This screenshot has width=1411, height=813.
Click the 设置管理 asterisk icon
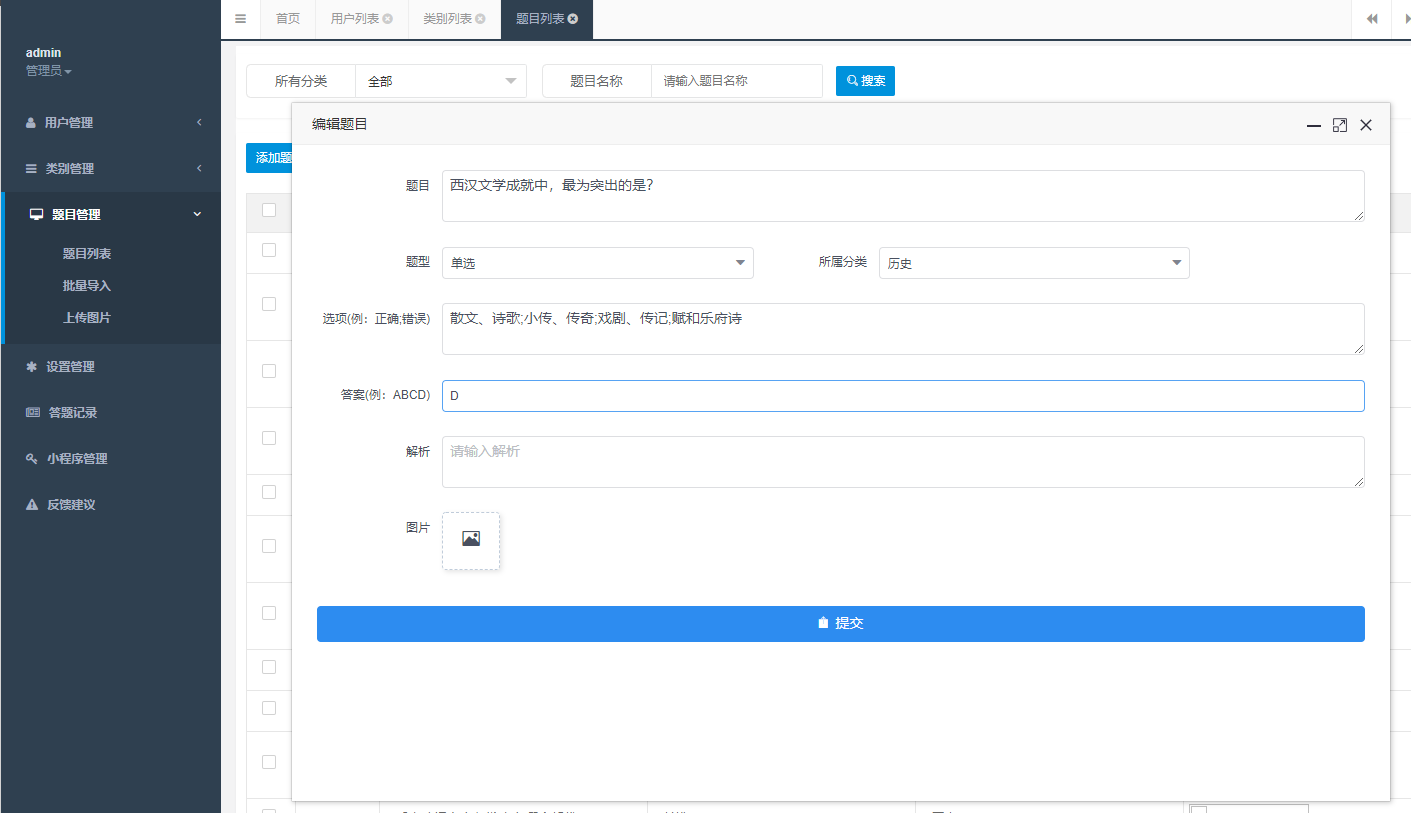31,366
